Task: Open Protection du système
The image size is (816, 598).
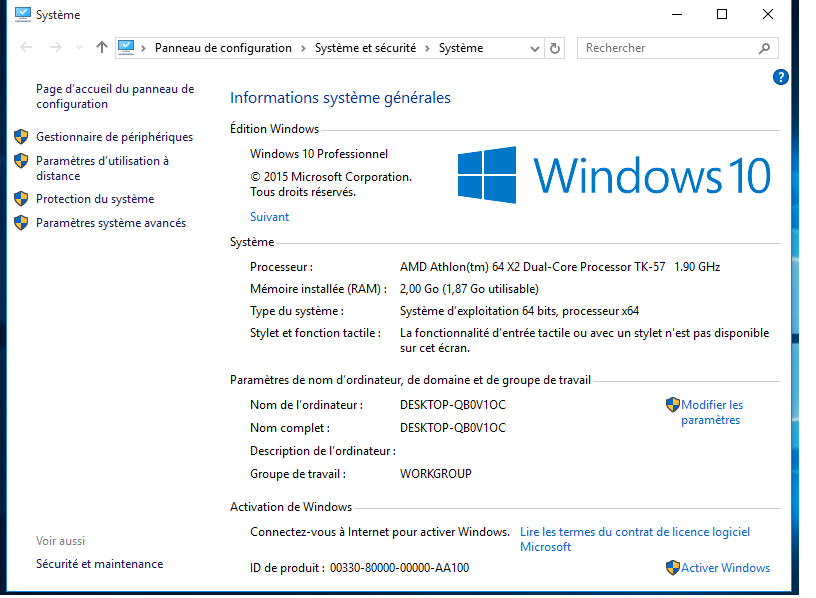Action: pos(95,199)
